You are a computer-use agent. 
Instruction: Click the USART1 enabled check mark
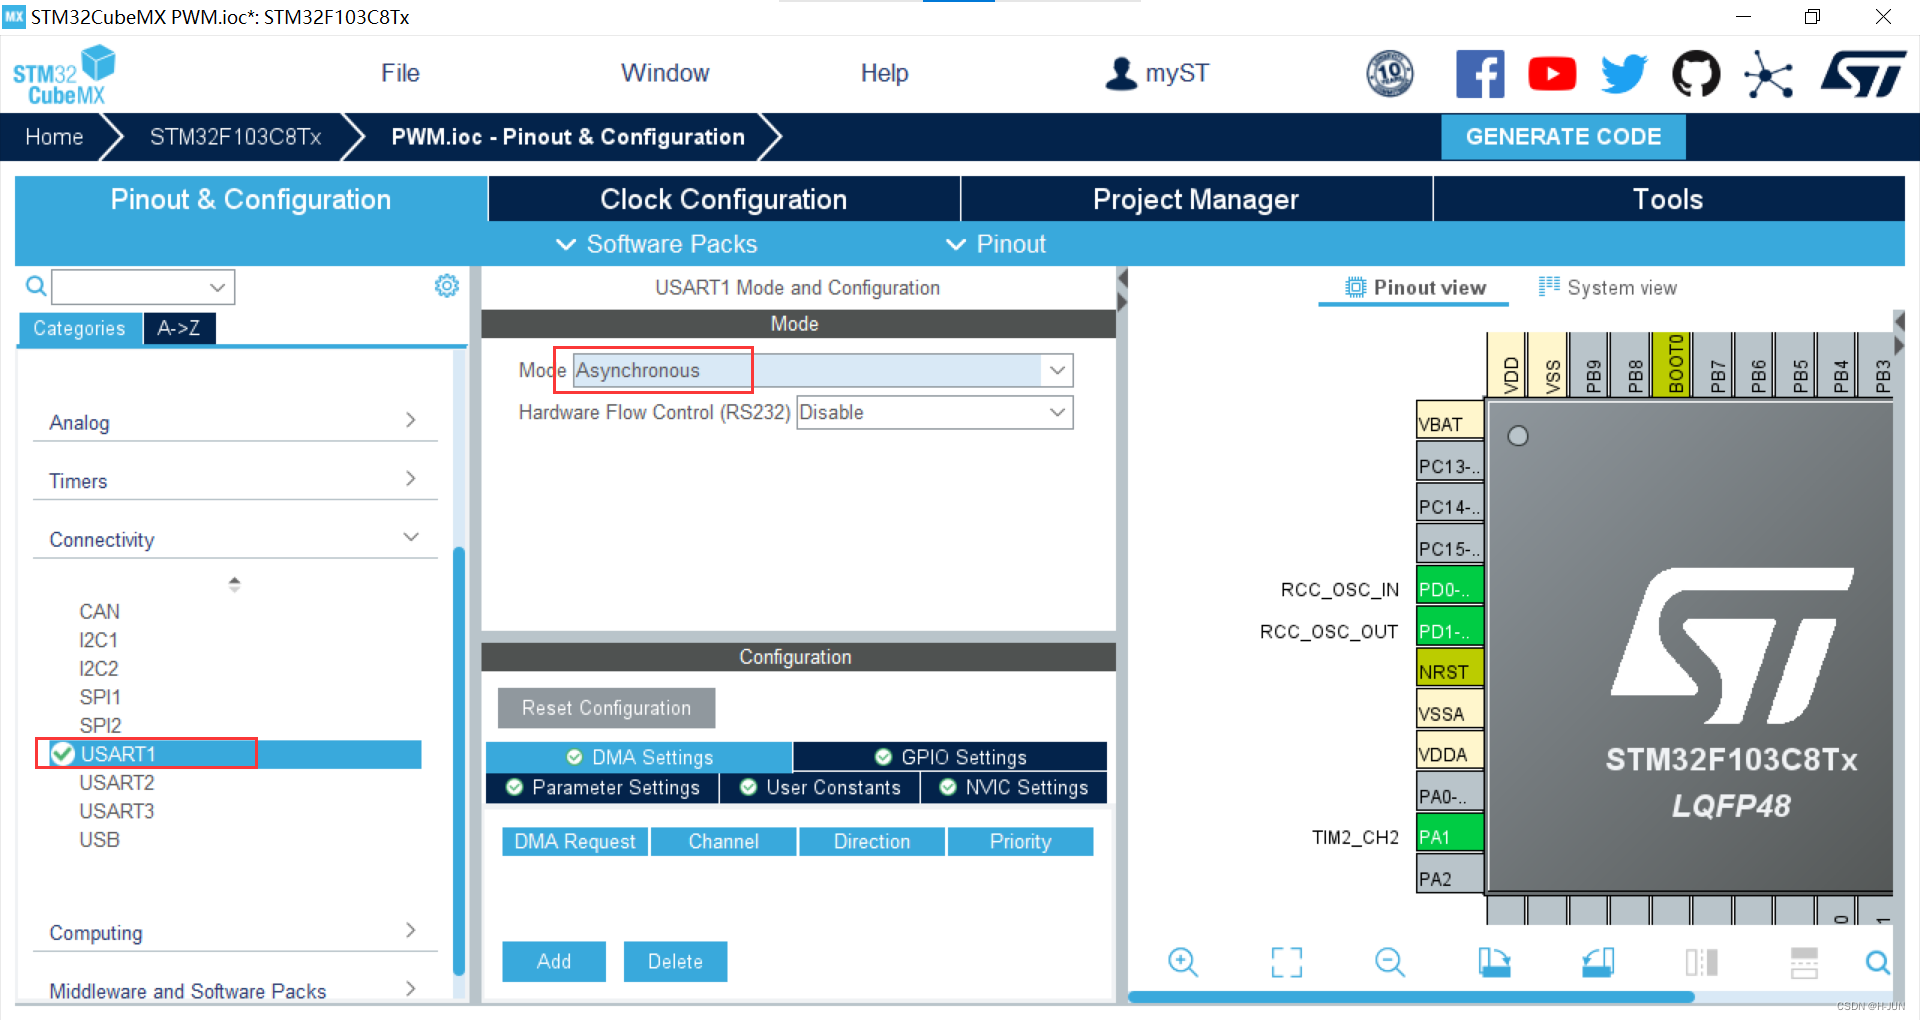click(x=63, y=753)
